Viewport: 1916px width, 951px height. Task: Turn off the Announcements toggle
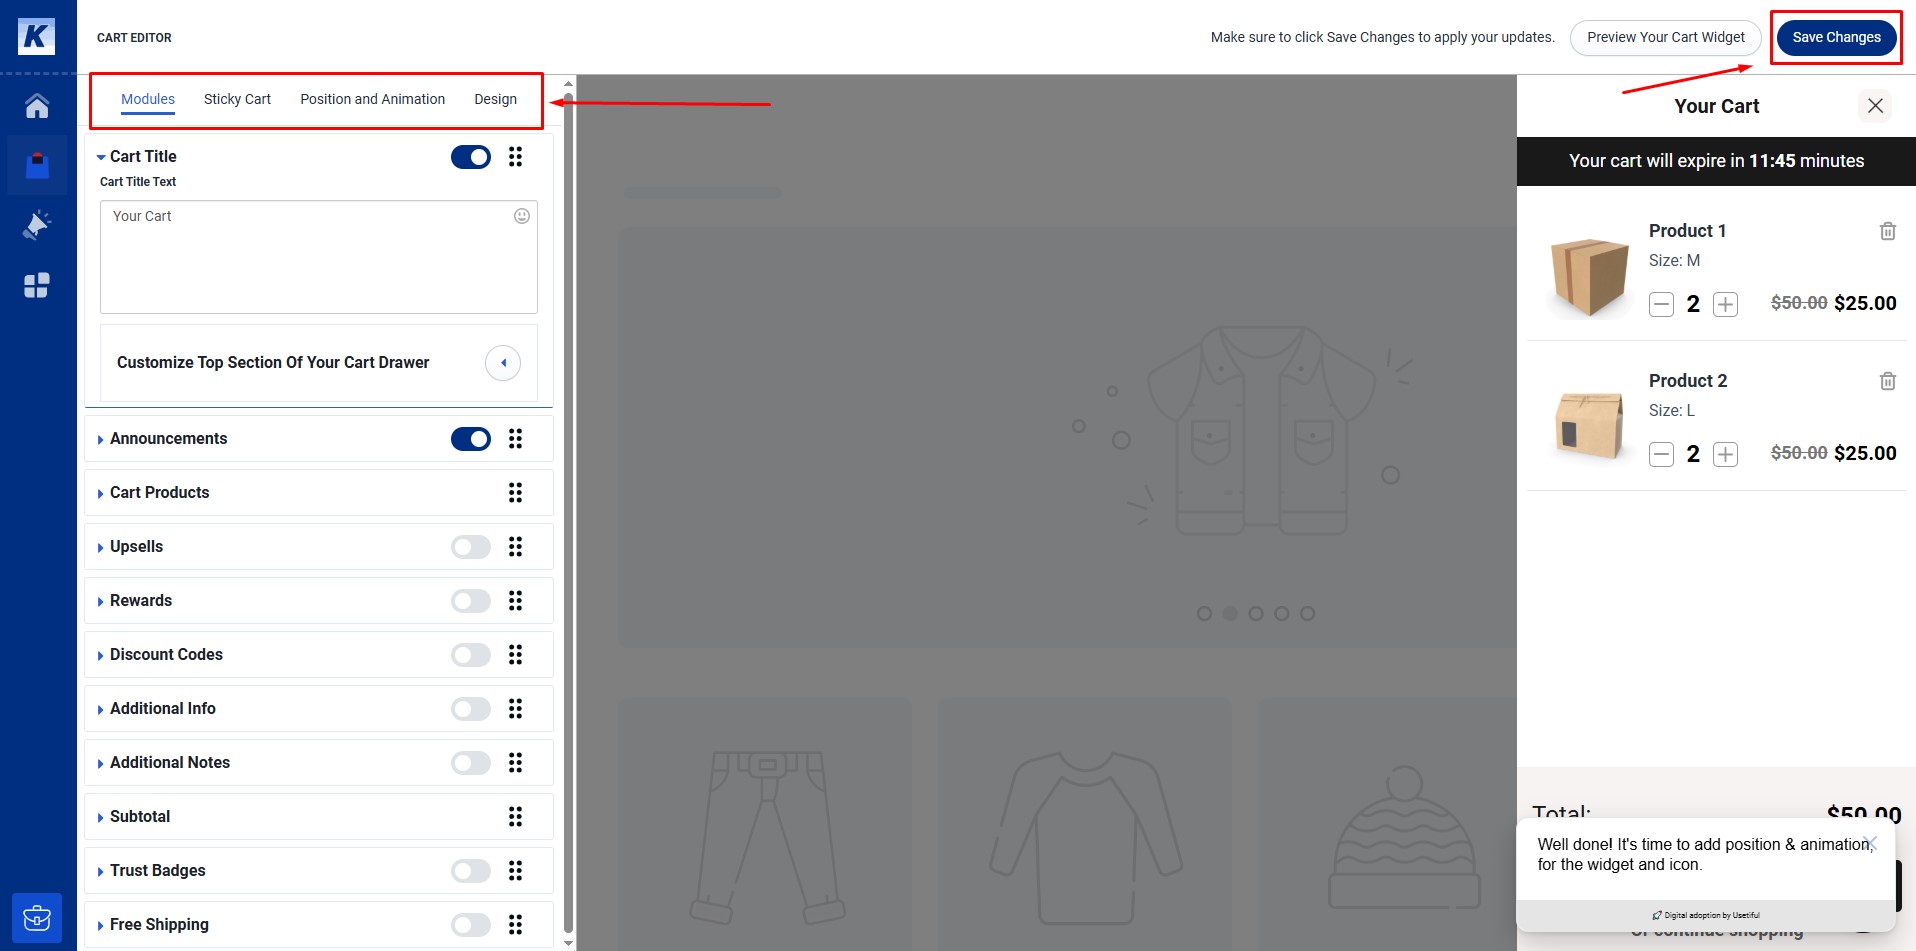[x=470, y=439]
